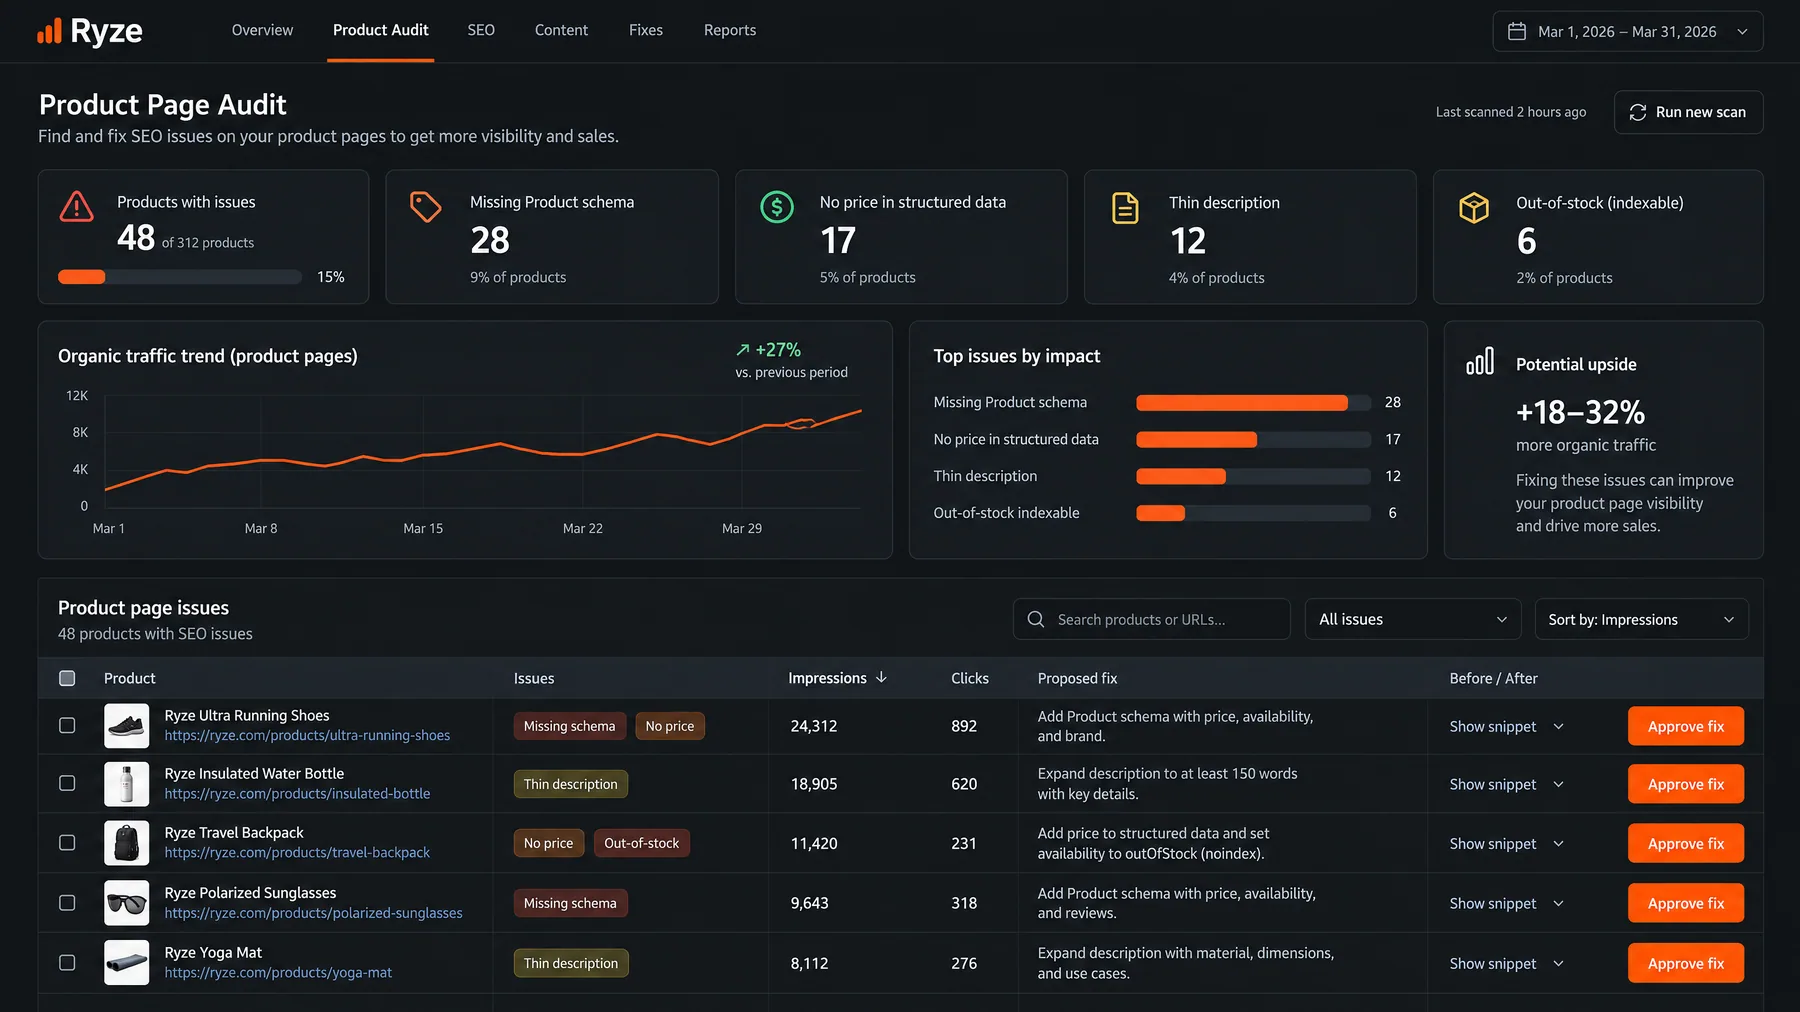Click the 15% products-with-issues progress bar
Screen dimensions: 1800x1012
pyautogui.click(x=180, y=277)
